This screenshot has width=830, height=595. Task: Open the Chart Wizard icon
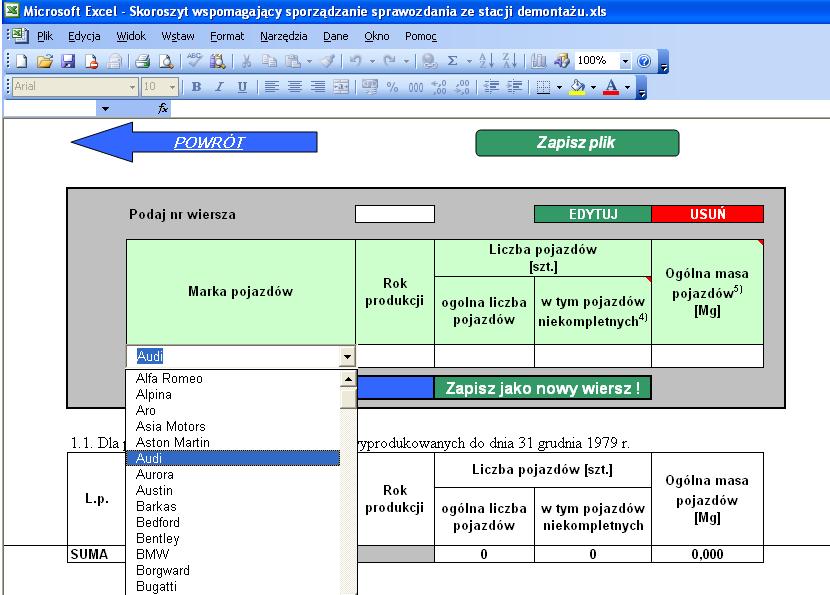tap(538, 61)
